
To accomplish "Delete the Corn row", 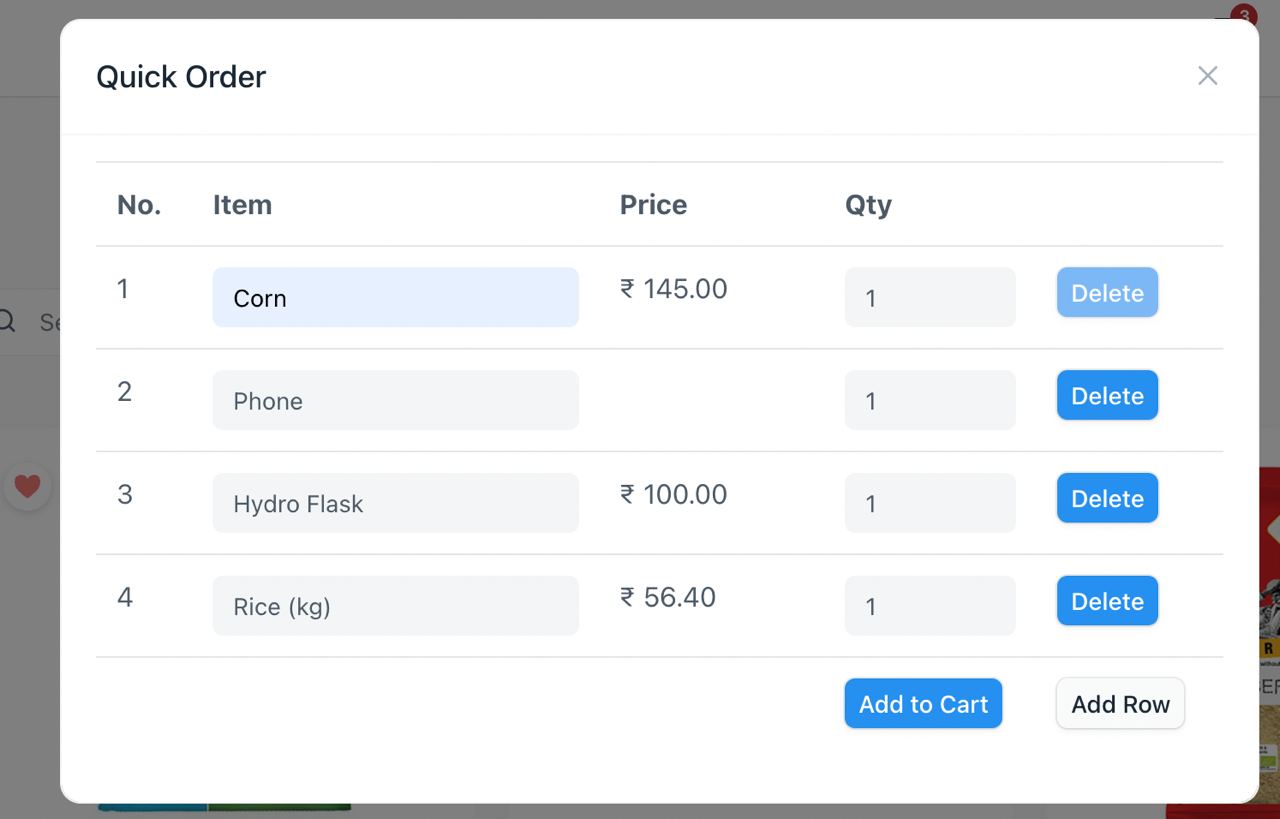I will (1108, 293).
